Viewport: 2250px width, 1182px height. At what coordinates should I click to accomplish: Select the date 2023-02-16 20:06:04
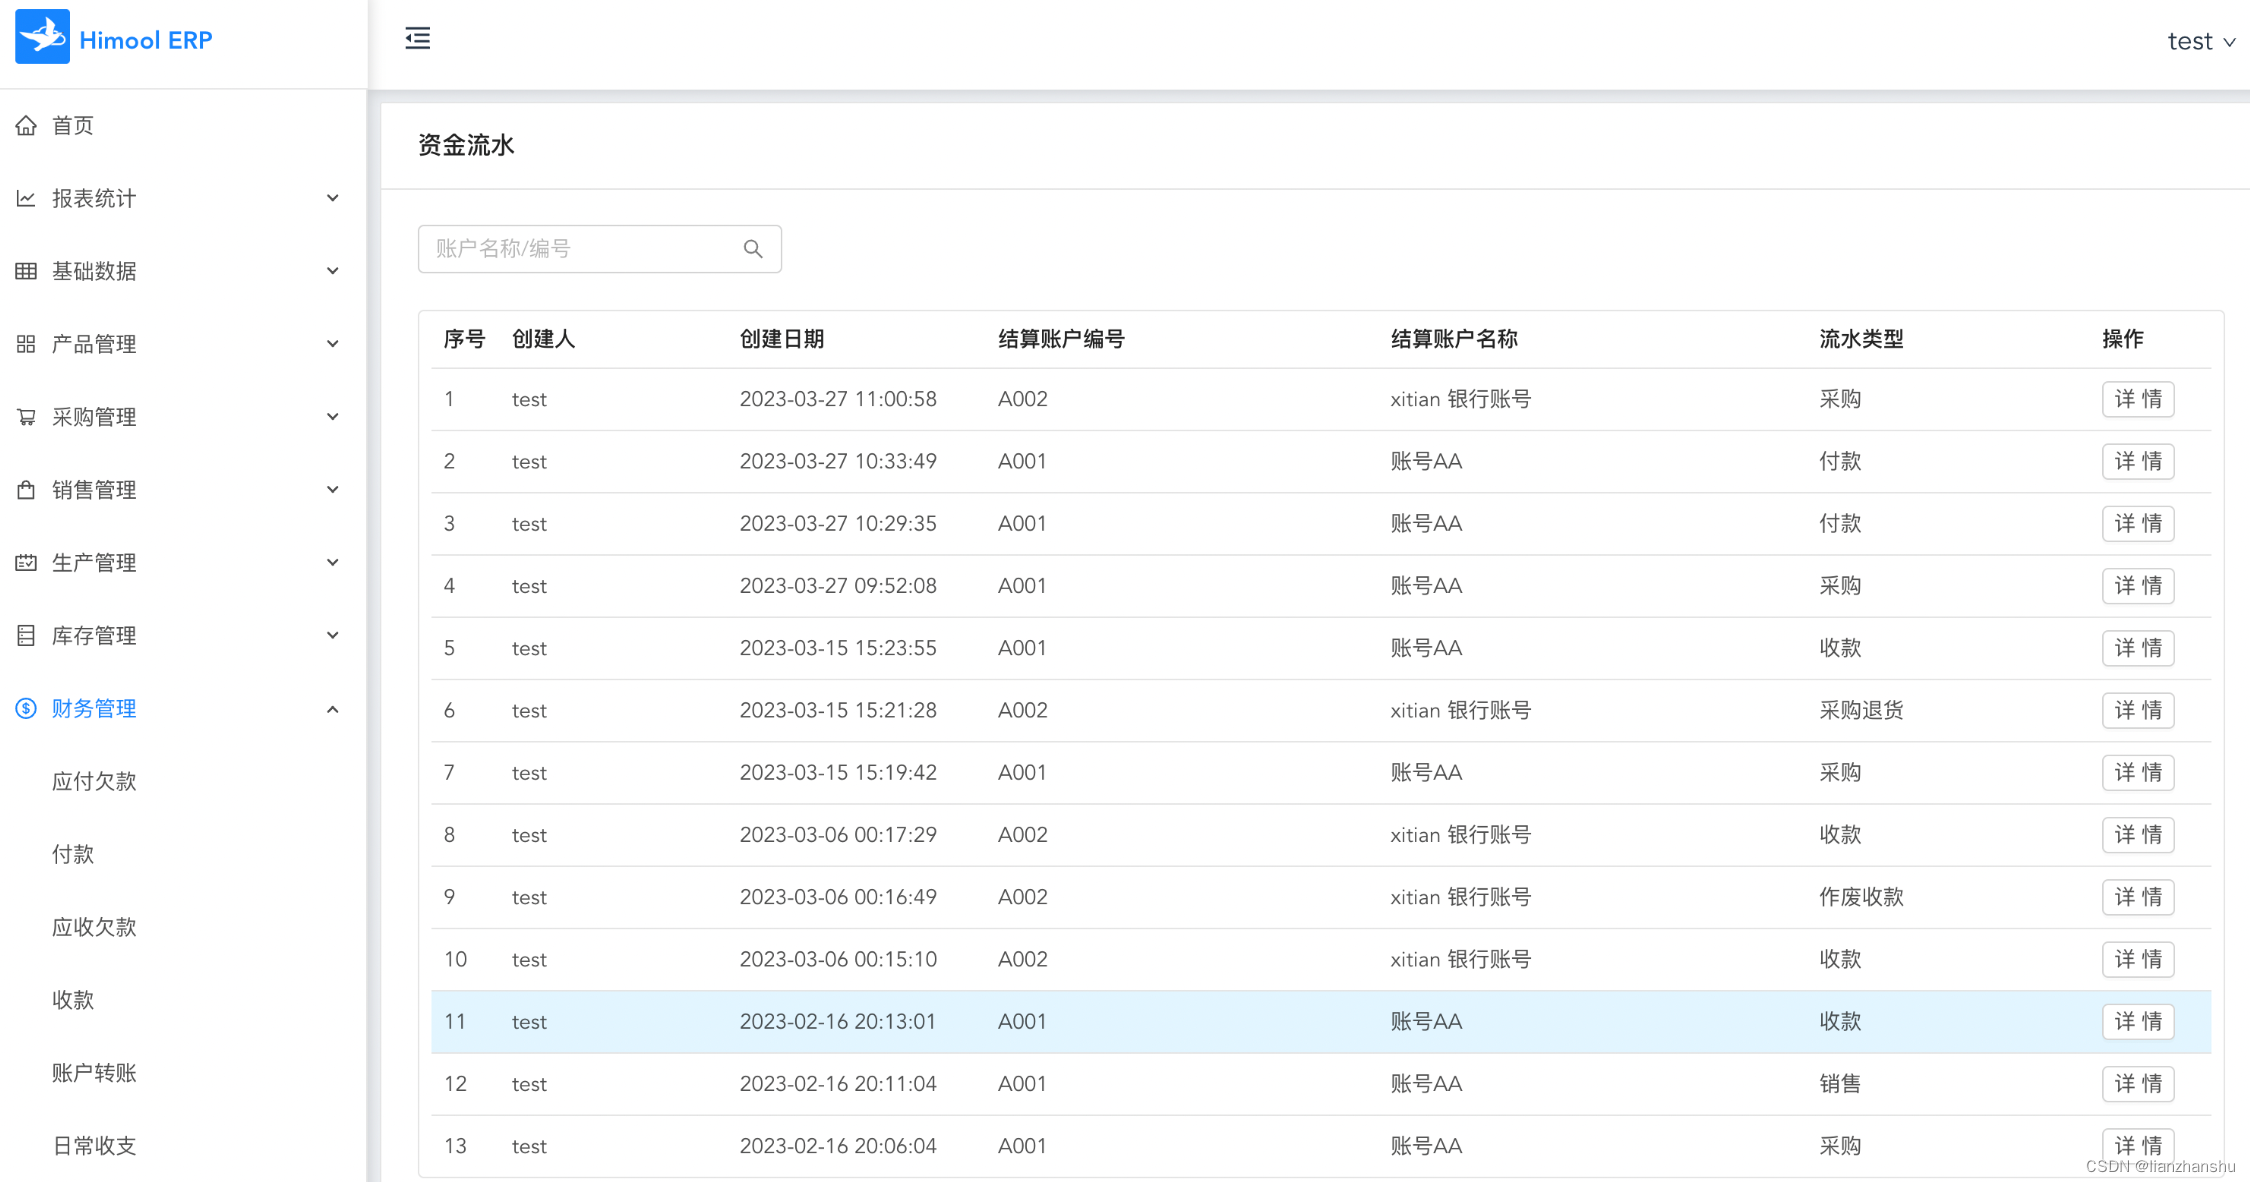pos(838,1146)
